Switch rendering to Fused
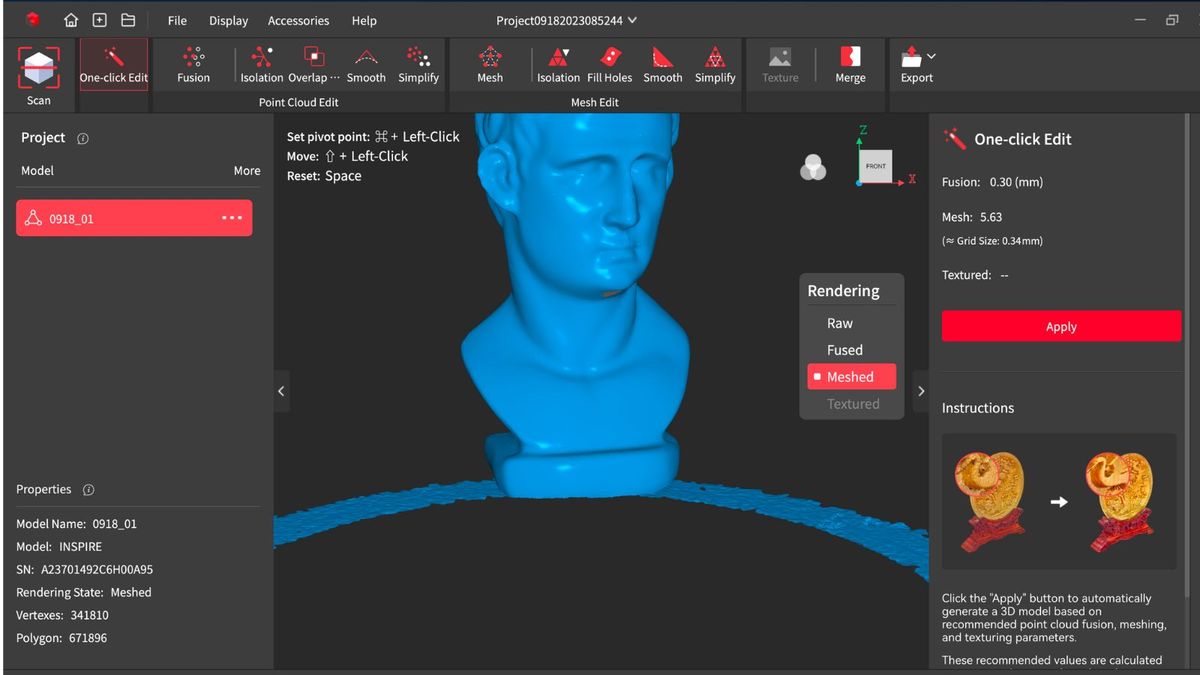The height and width of the screenshot is (675, 1200). point(845,350)
